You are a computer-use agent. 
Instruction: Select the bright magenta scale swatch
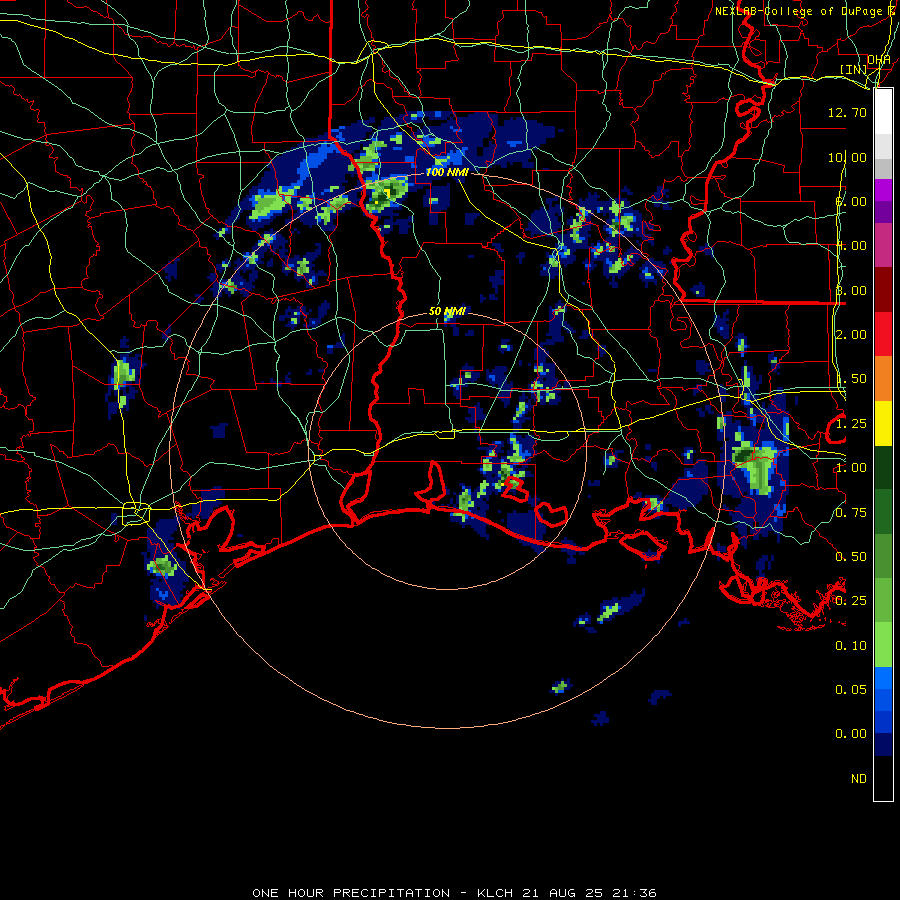pyautogui.click(x=883, y=190)
